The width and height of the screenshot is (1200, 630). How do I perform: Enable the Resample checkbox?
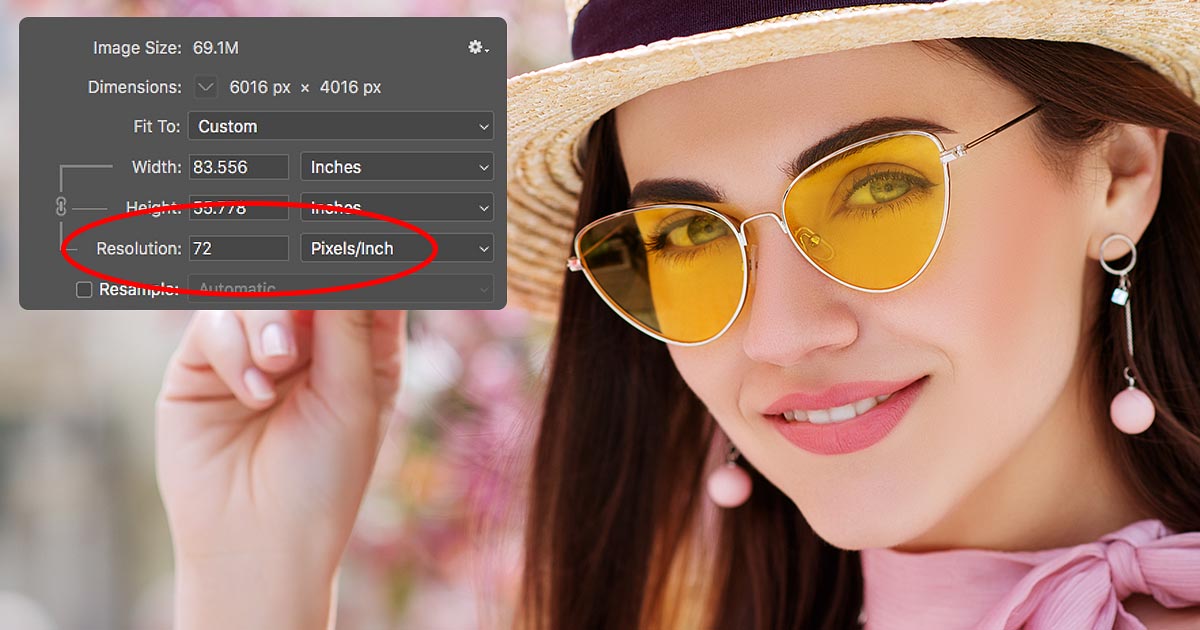(x=85, y=289)
